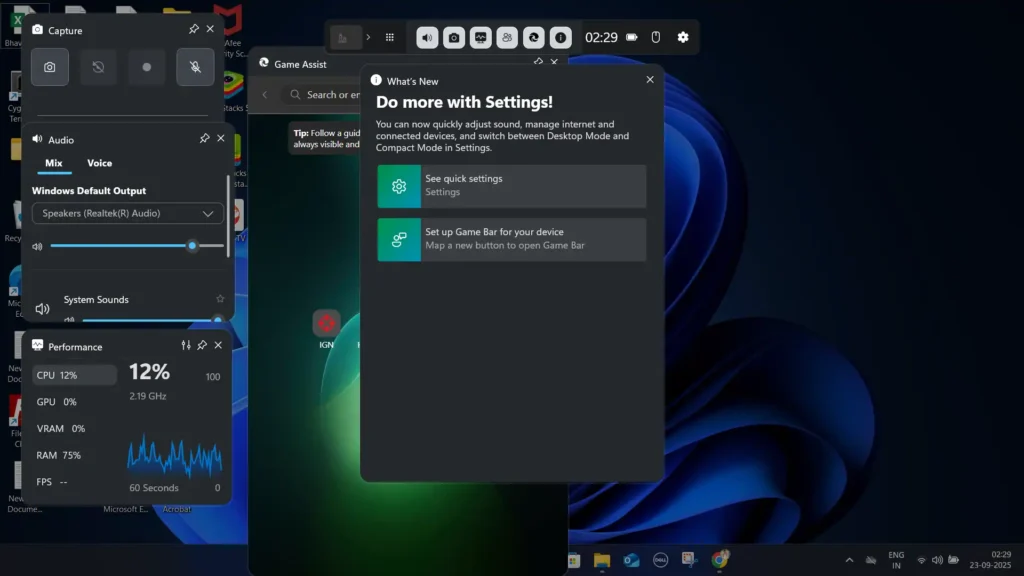The width and height of the screenshot is (1024, 576).
Task: Click the taskbar Wi-Fi icon
Action: tap(921, 560)
